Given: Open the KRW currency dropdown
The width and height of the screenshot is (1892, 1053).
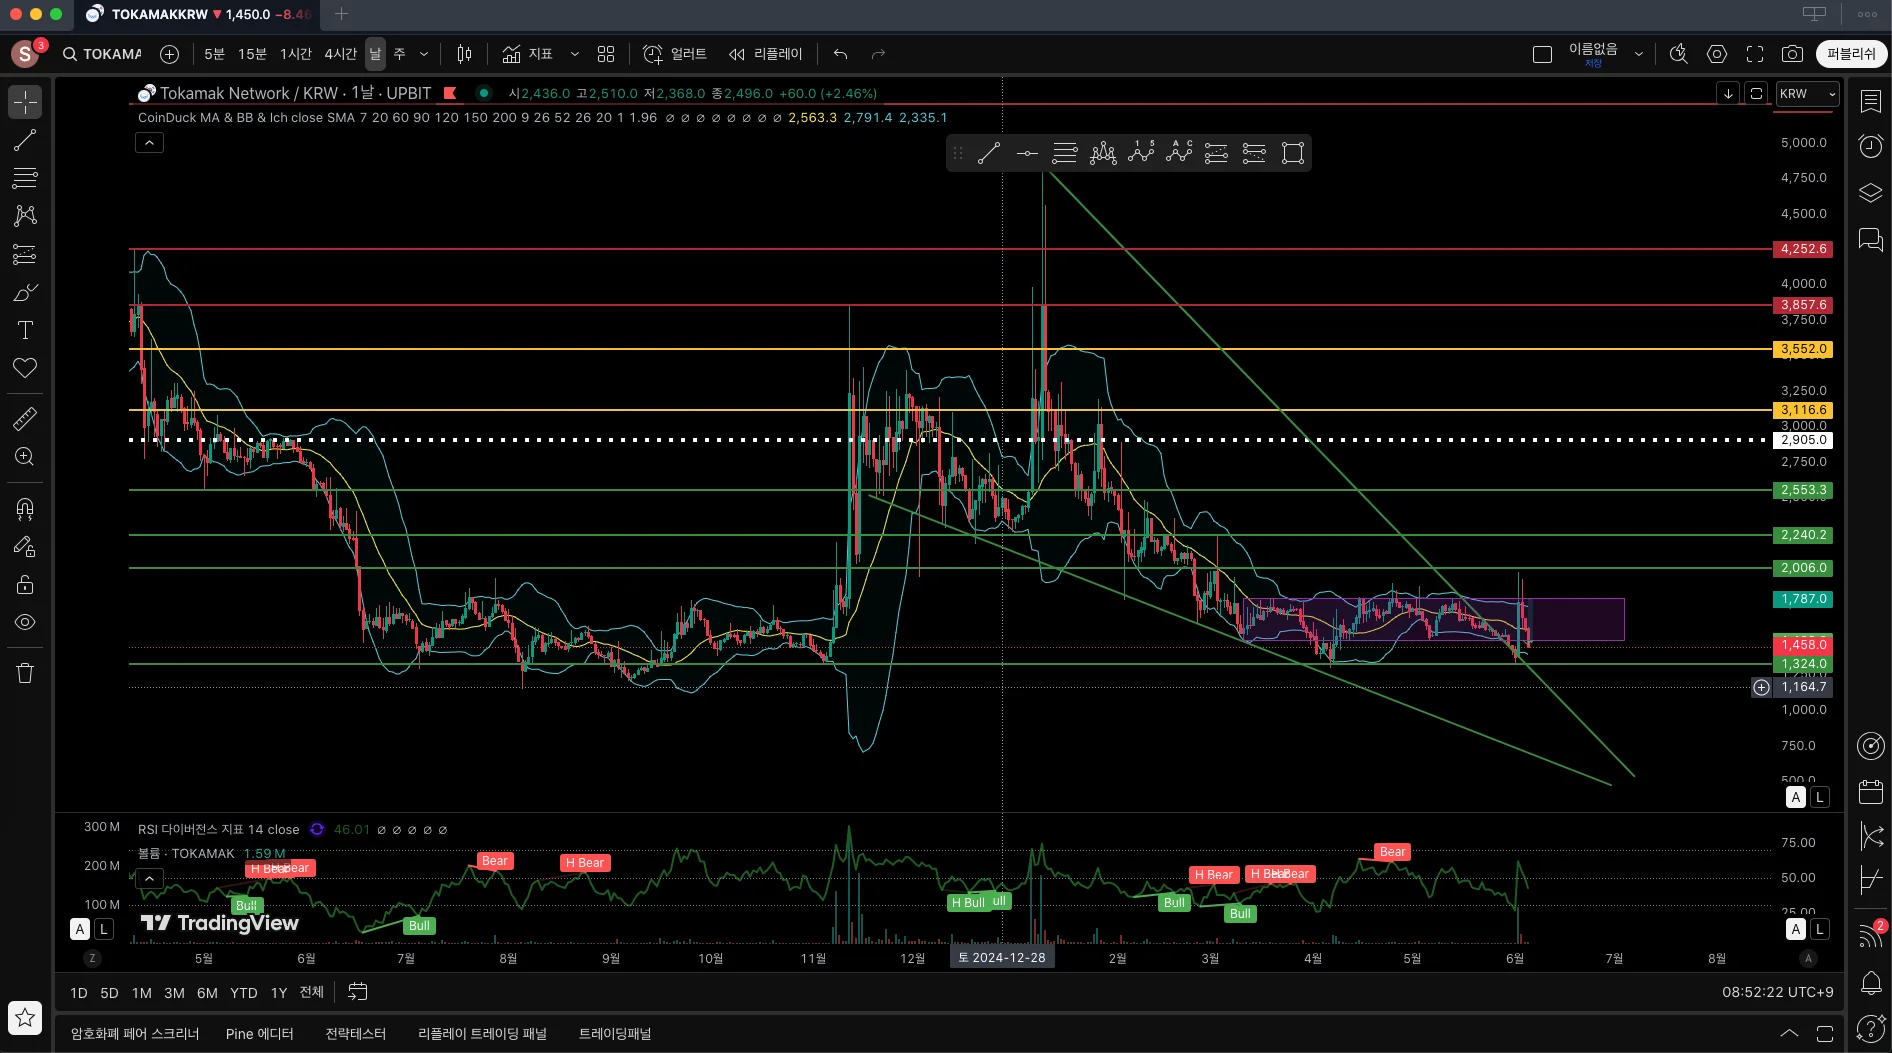Looking at the screenshot, I should tap(1807, 93).
